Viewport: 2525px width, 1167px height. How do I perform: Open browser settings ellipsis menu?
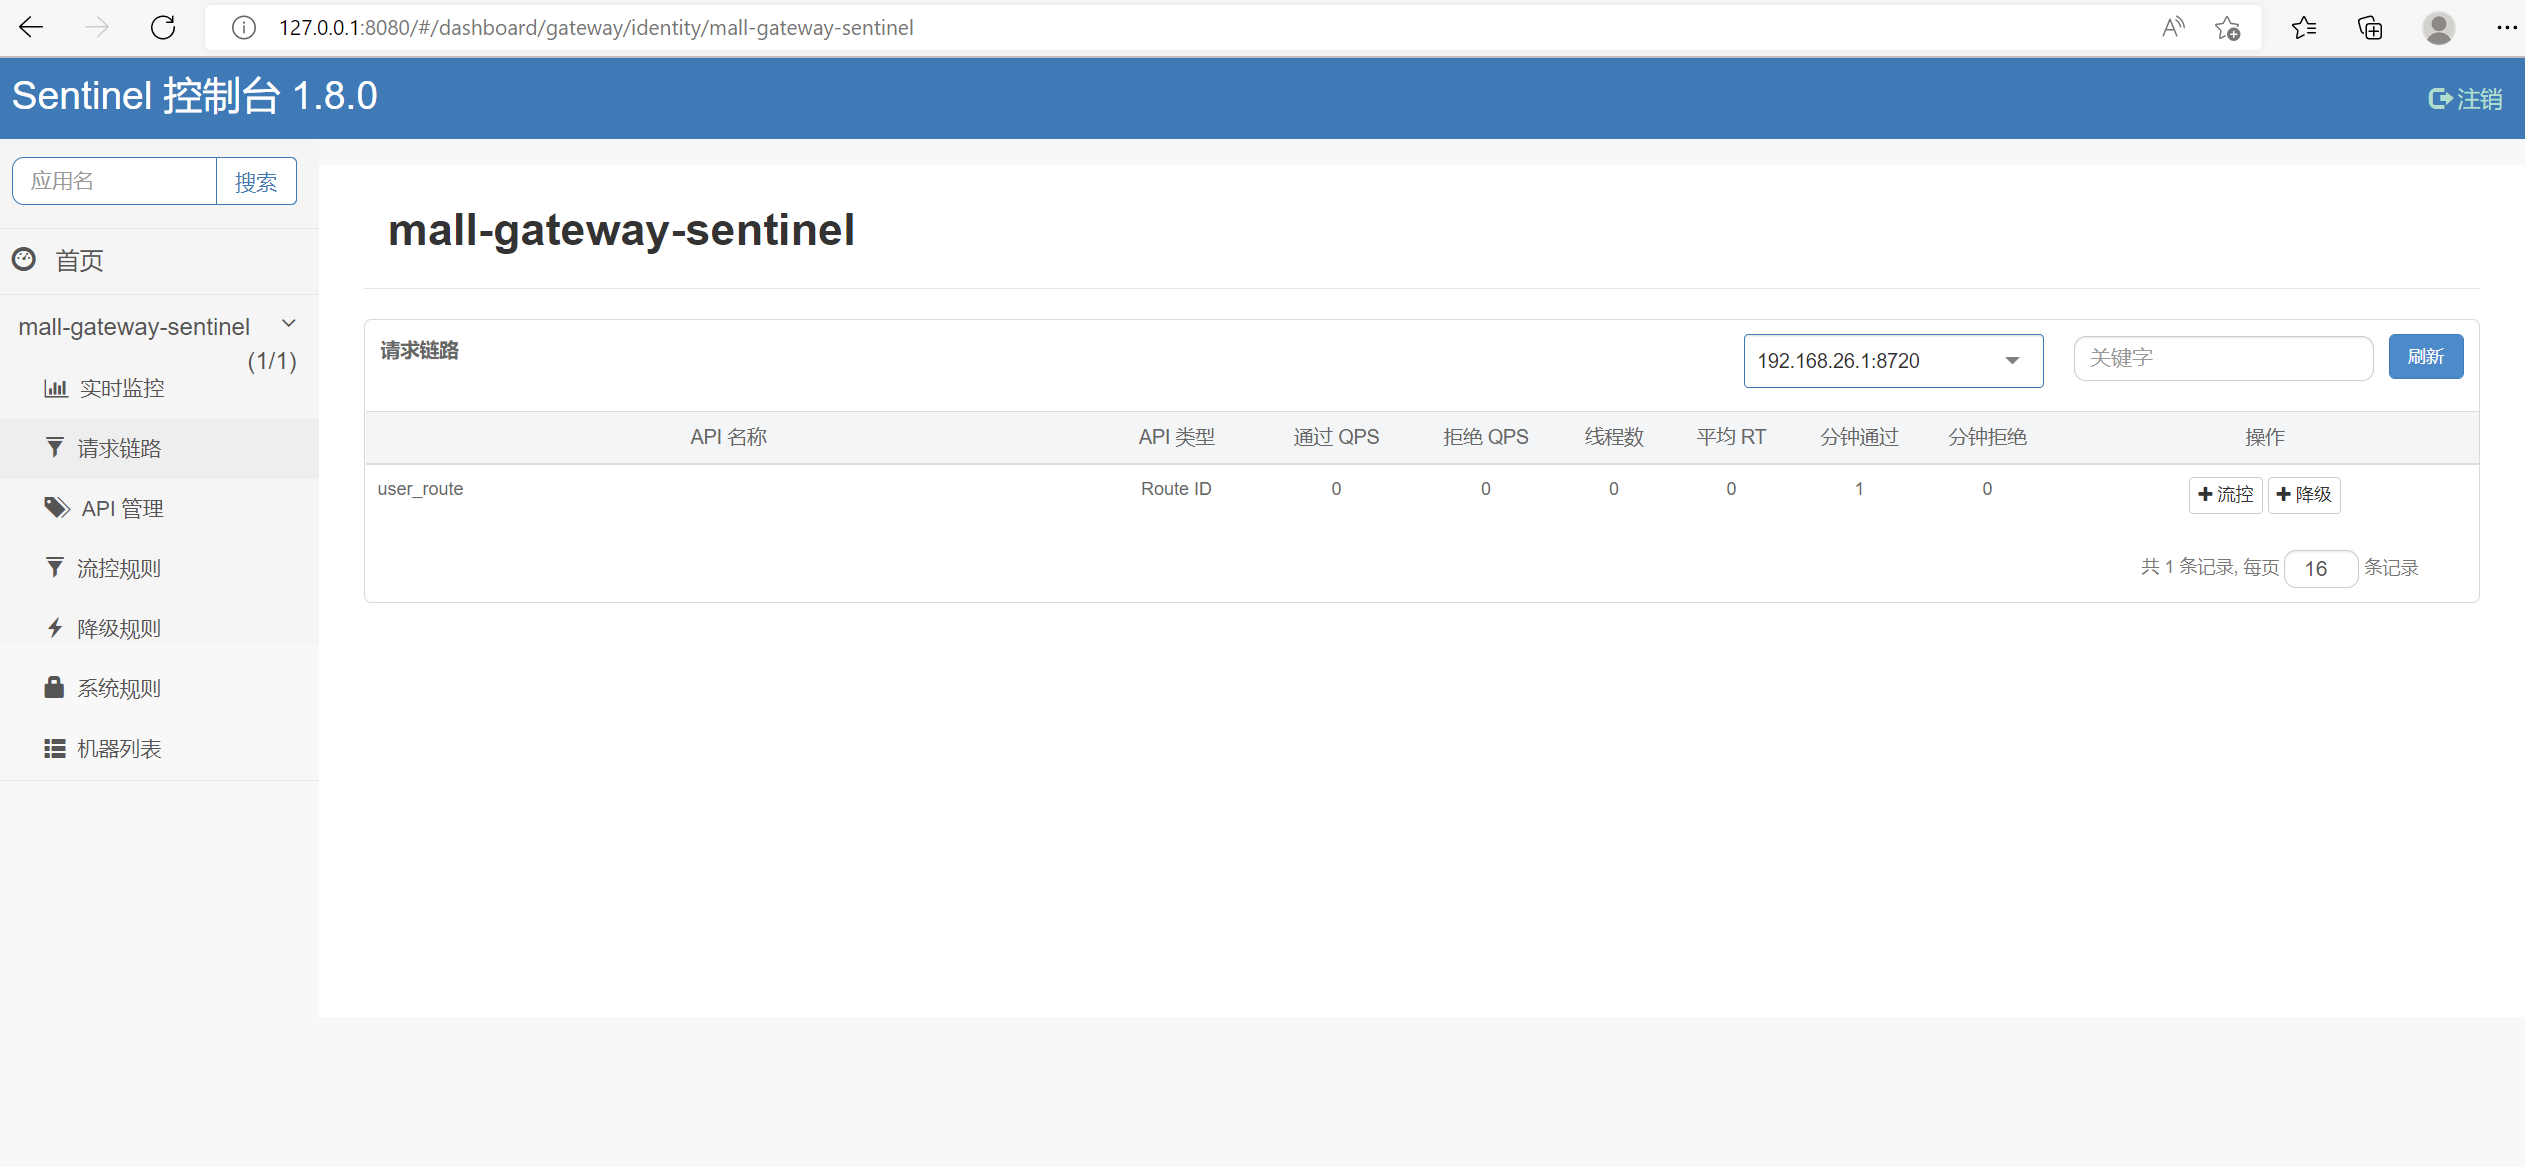point(2505,28)
